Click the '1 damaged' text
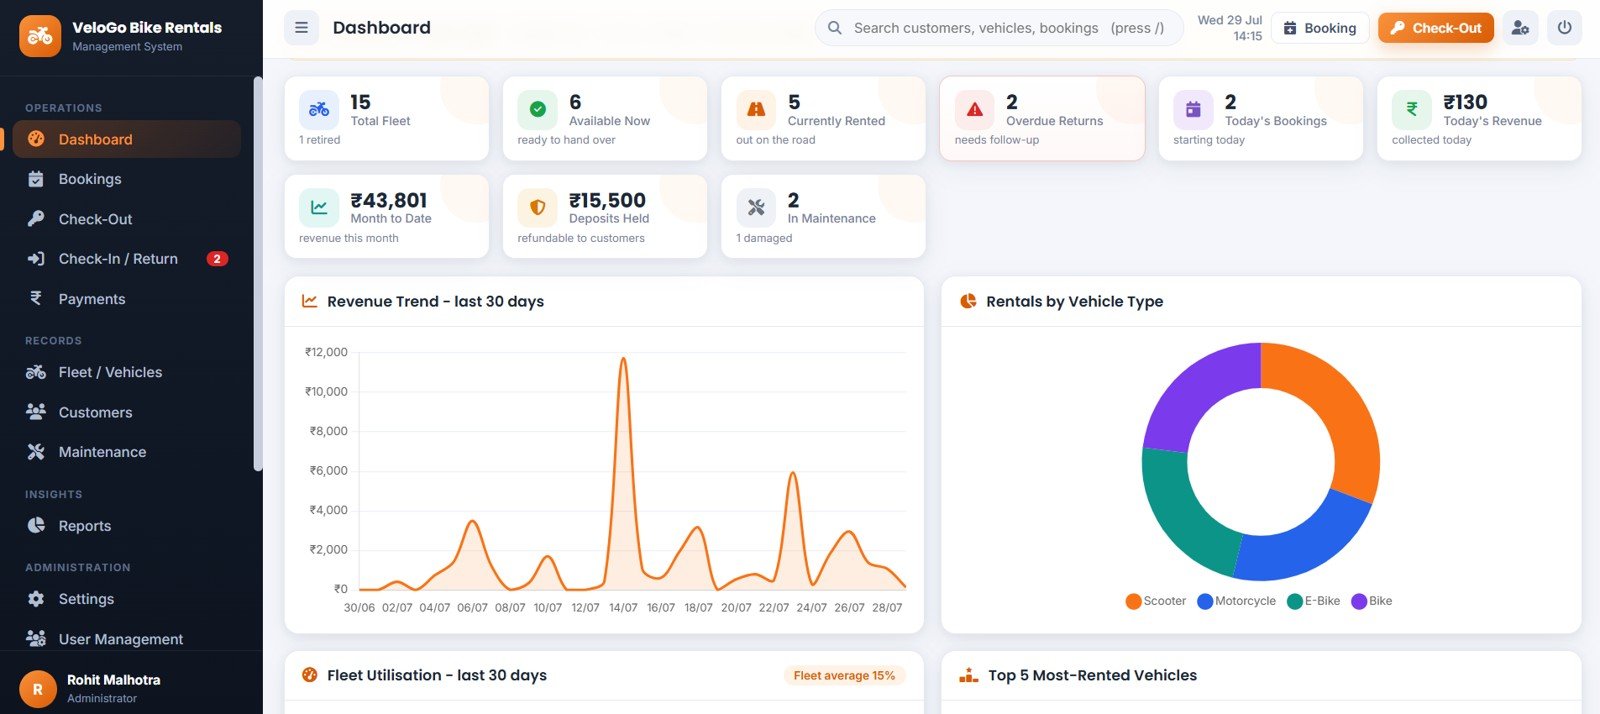The height and width of the screenshot is (714, 1600). (x=764, y=238)
